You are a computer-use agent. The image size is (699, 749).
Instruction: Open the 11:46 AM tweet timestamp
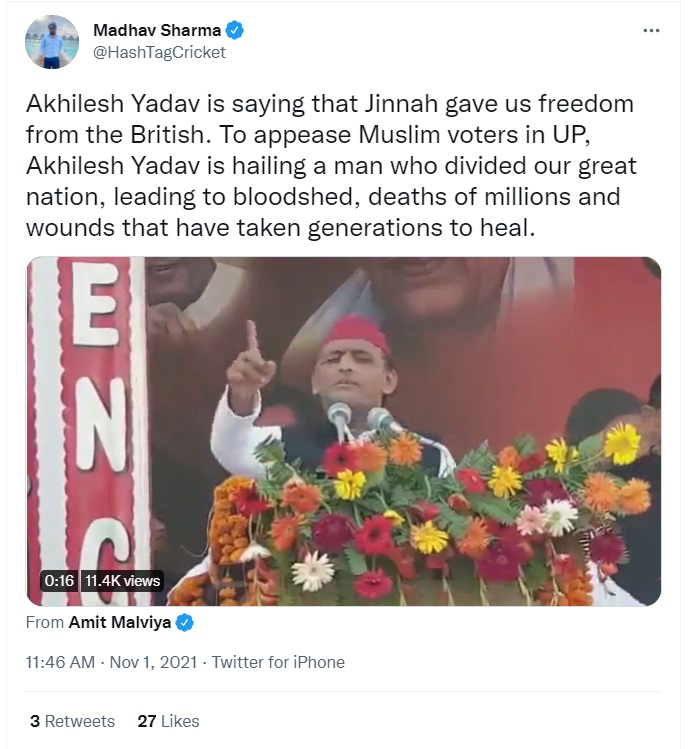click(x=59, y=662)
